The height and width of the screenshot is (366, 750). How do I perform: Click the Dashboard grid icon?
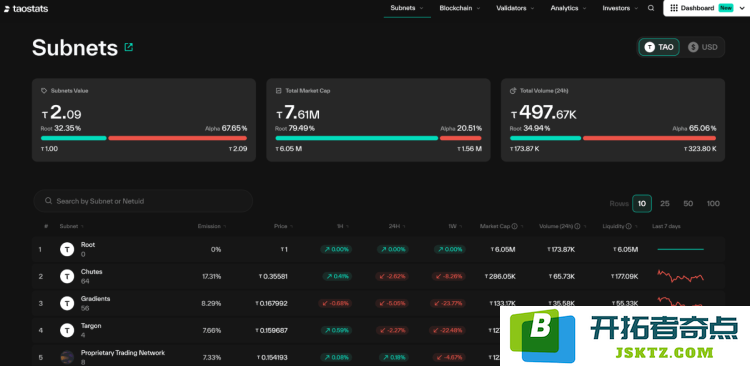pos(673,8)
